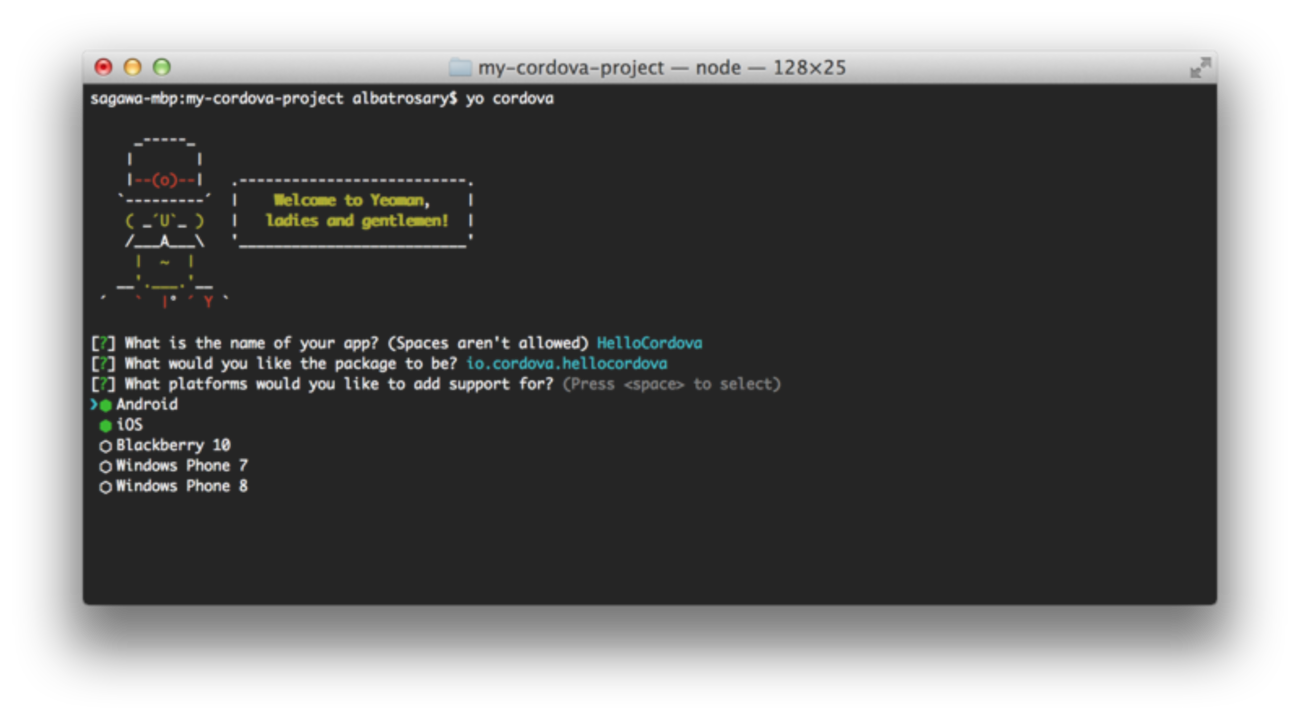Select the Blackberry 10 checkbox

pyautogui.click(x=105, y=446)
